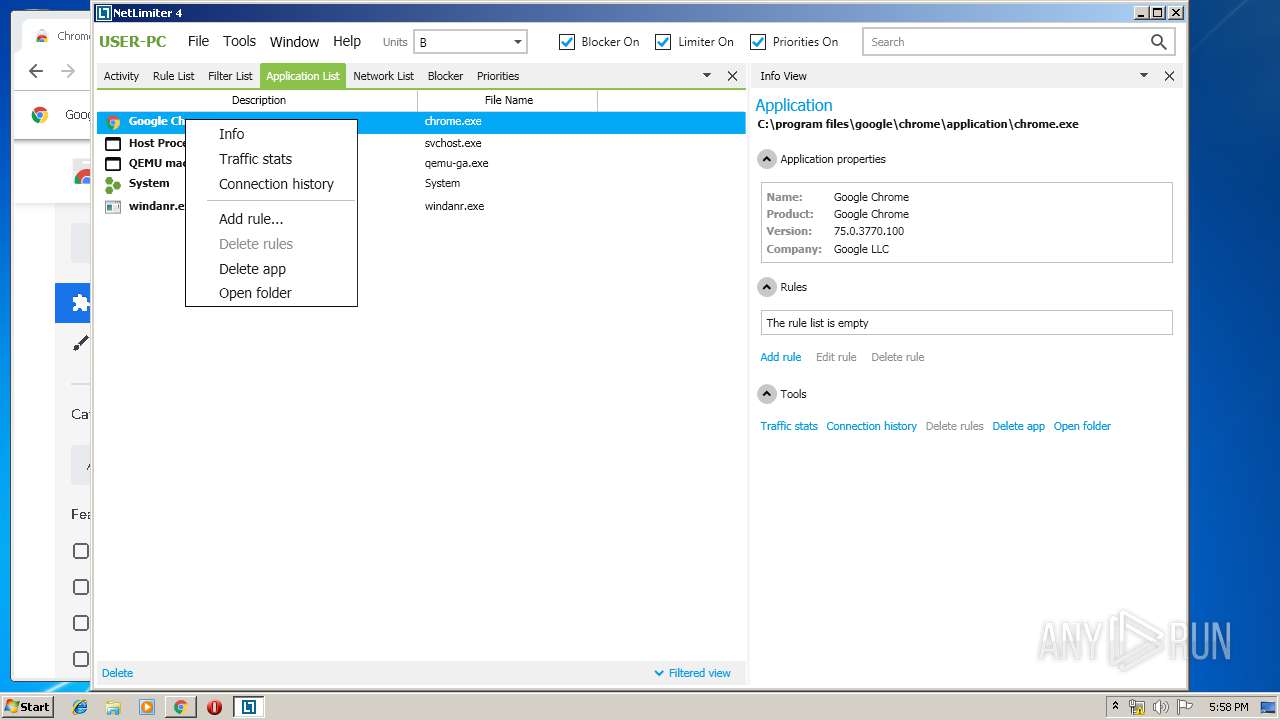Click the Google Chrome app icon in list
The width and height of the screenshot is (1280, 720).
[113, 122]
